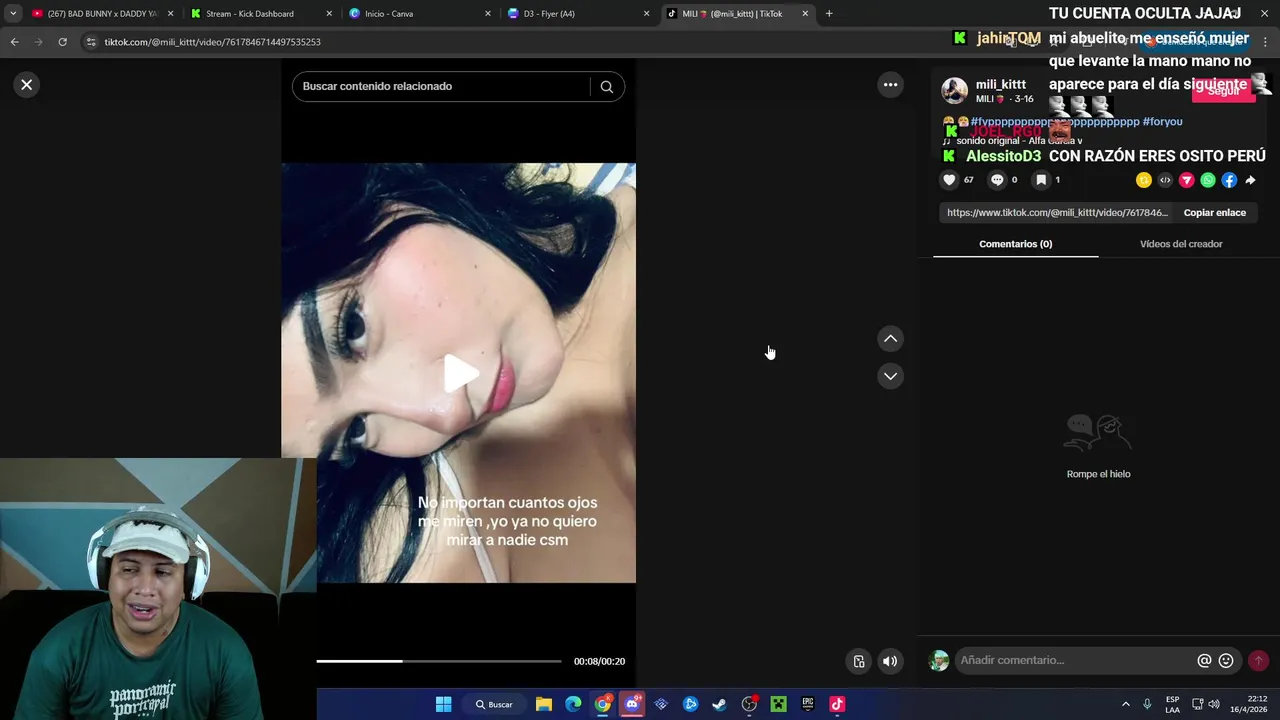Open a new browser tab with plus
Screen dimensions: 1280x720
(x=829, y=14)
